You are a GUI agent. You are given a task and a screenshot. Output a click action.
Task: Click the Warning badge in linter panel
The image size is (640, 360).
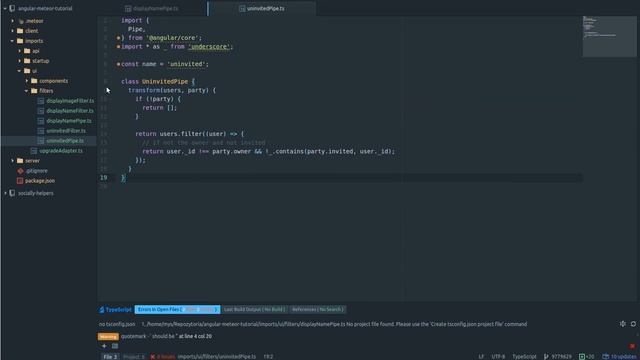point(108,336)
